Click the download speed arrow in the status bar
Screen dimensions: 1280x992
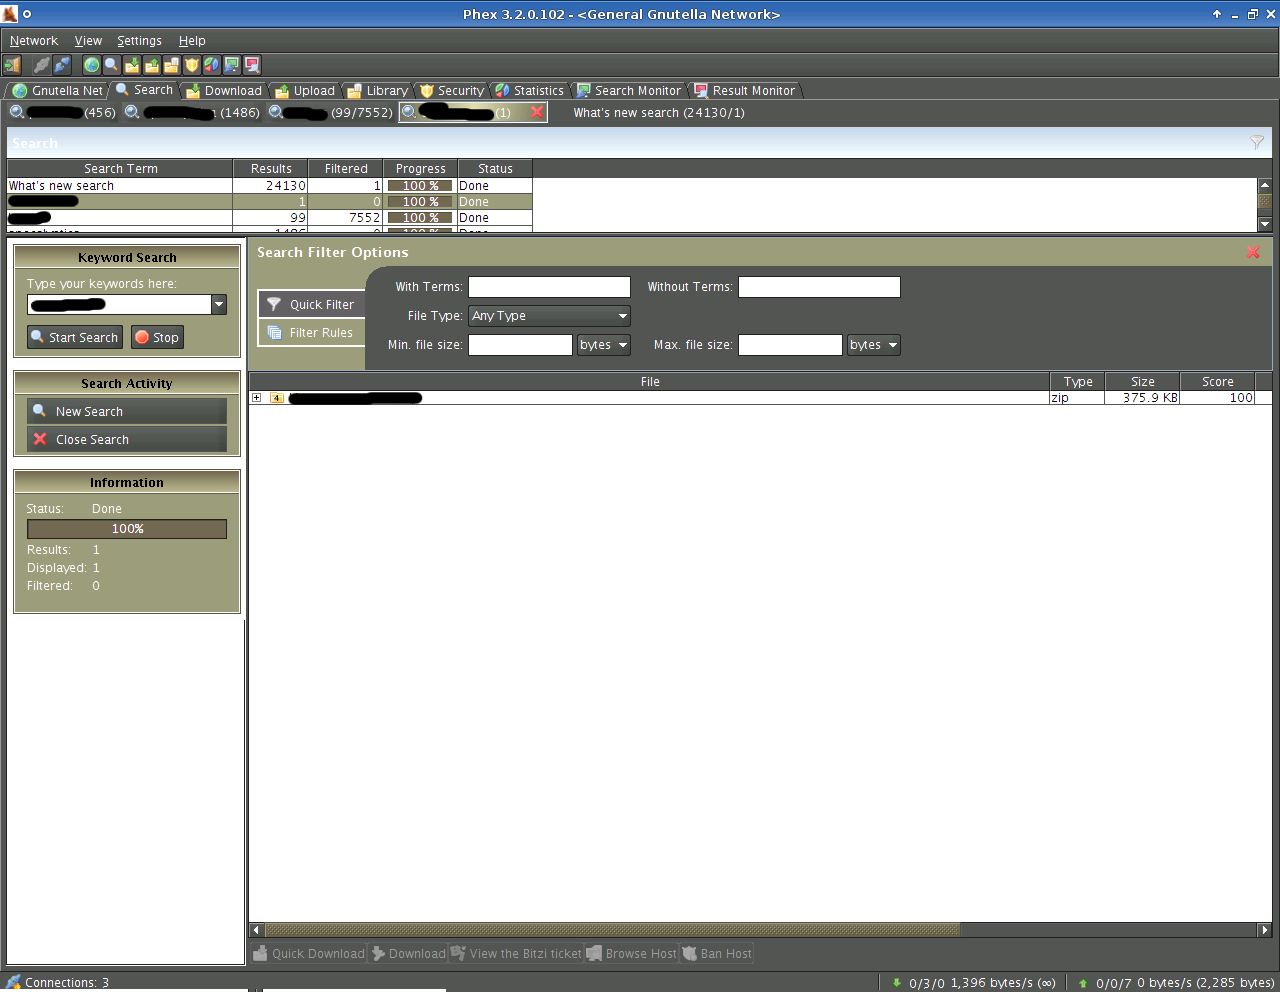[x=897, y=983]
